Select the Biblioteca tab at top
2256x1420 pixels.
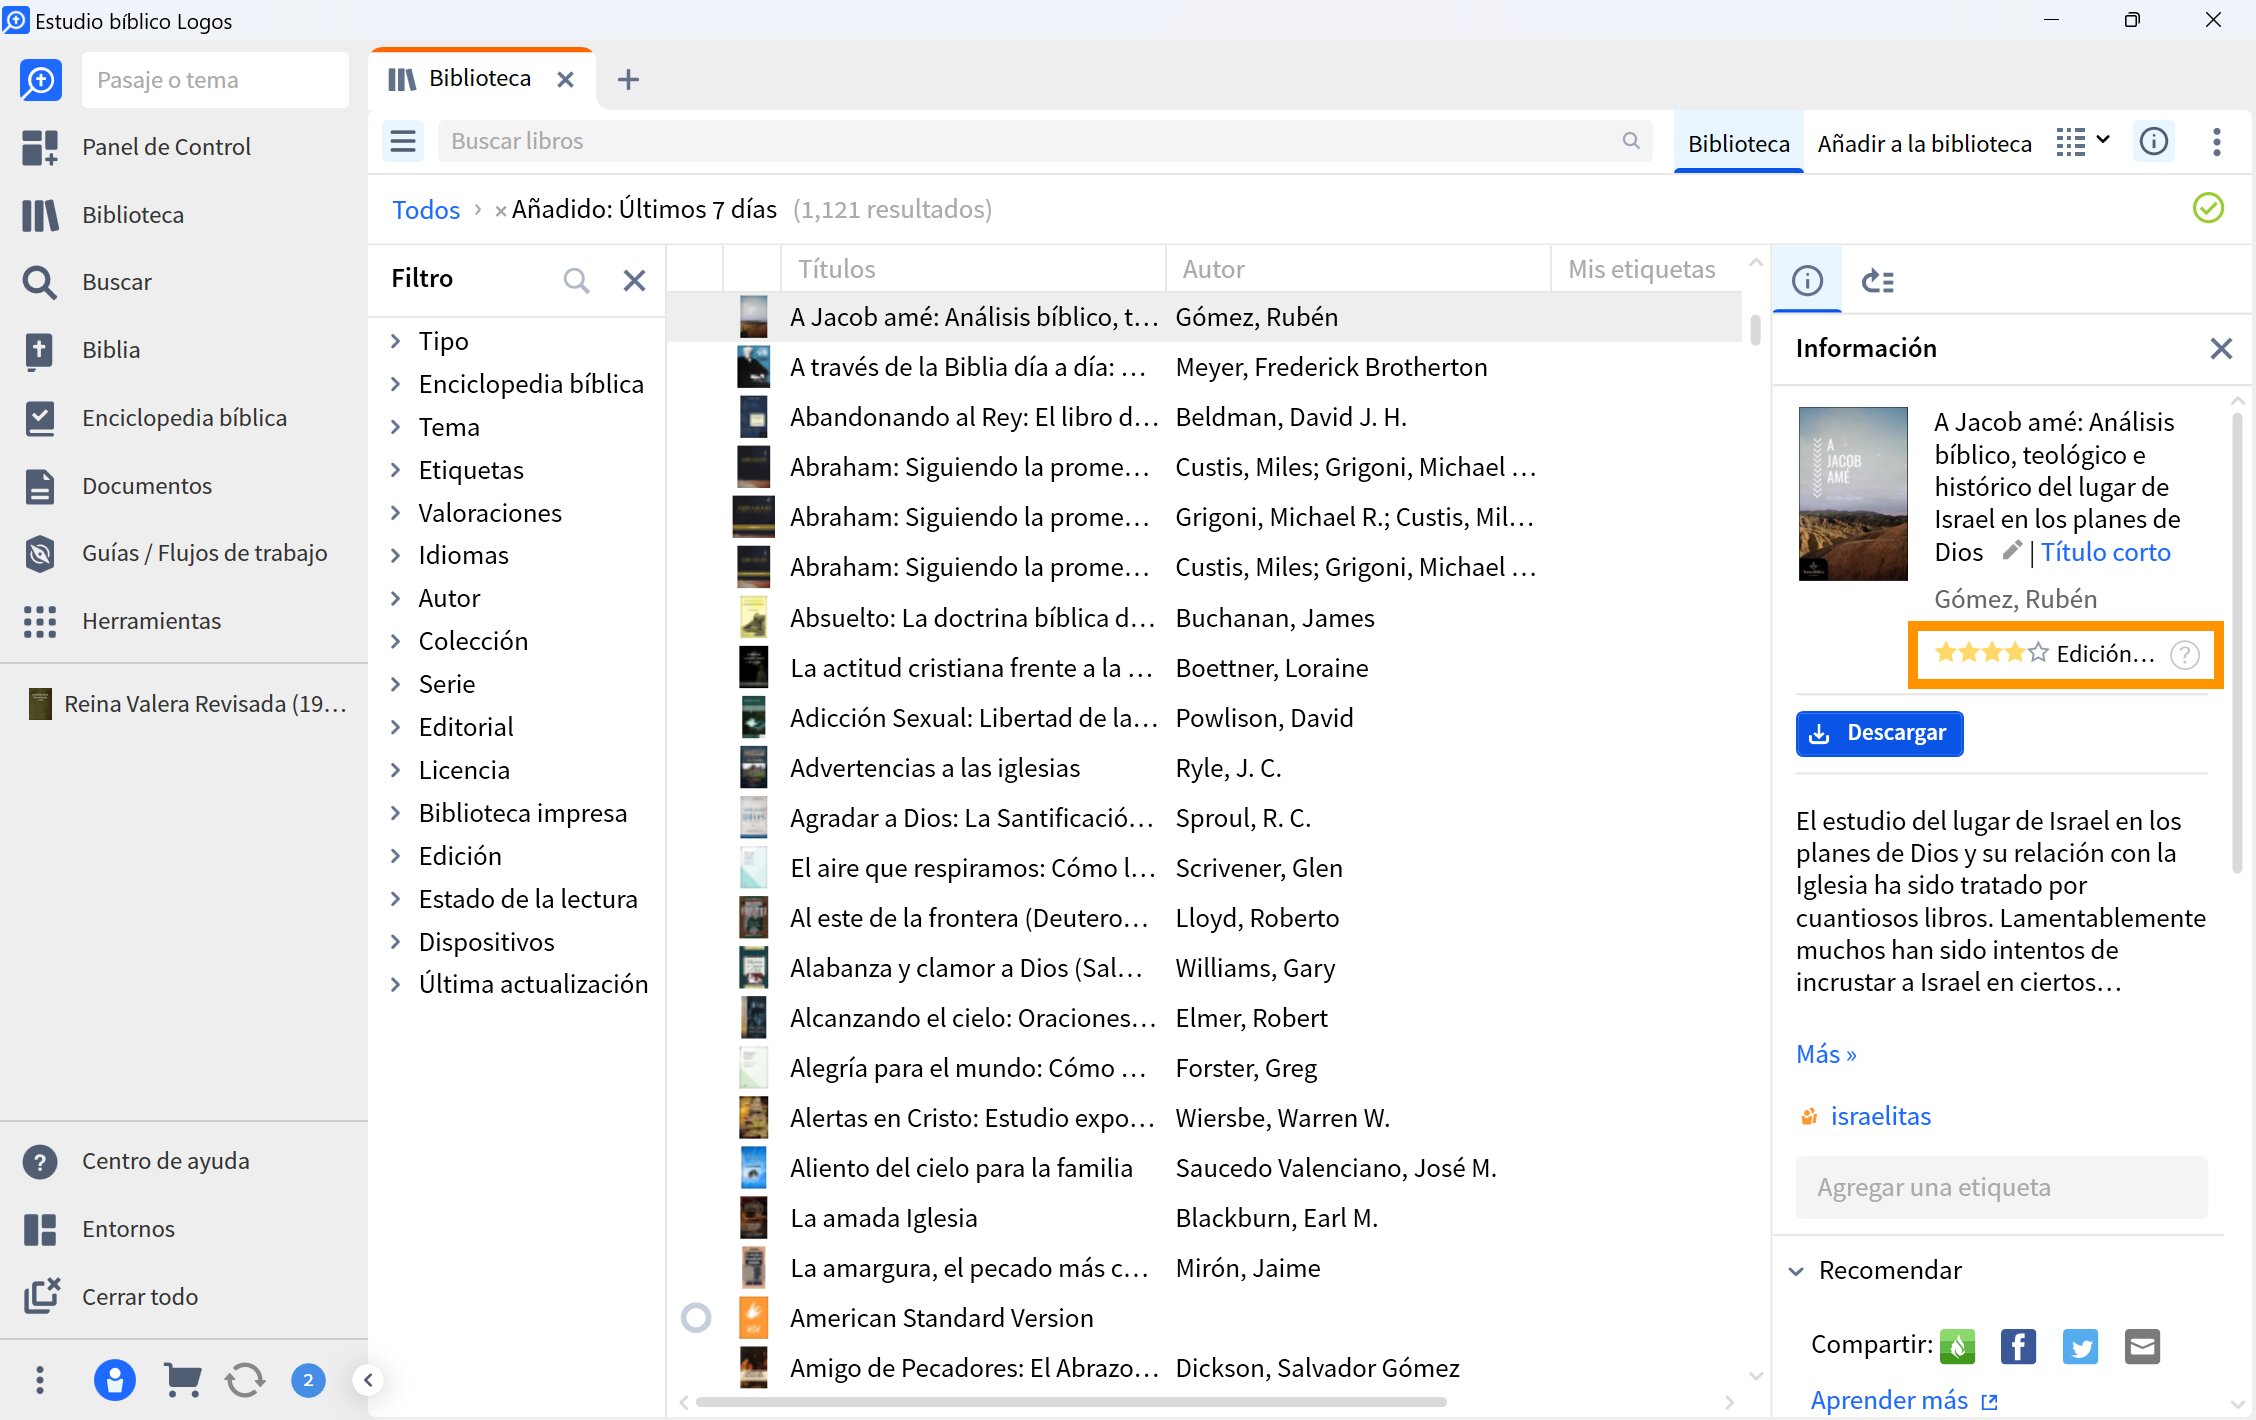[x=481, y=78]
